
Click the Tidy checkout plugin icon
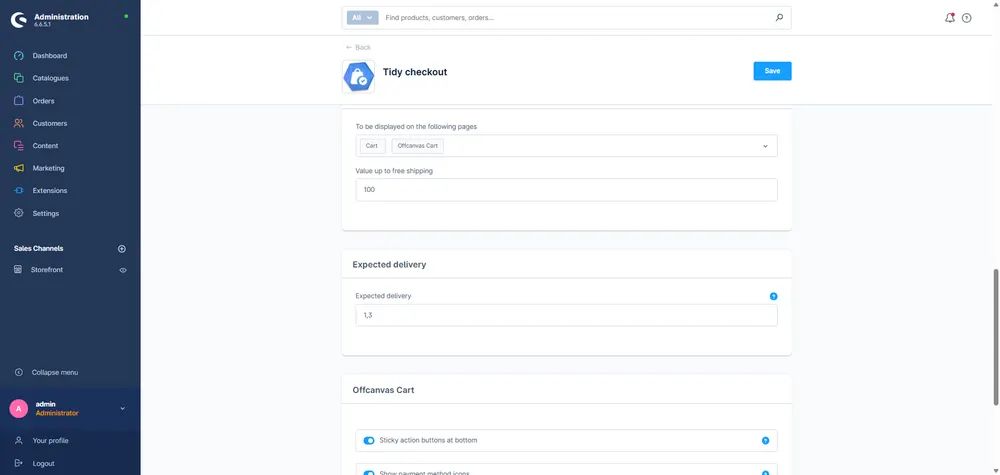pos(358,77)
